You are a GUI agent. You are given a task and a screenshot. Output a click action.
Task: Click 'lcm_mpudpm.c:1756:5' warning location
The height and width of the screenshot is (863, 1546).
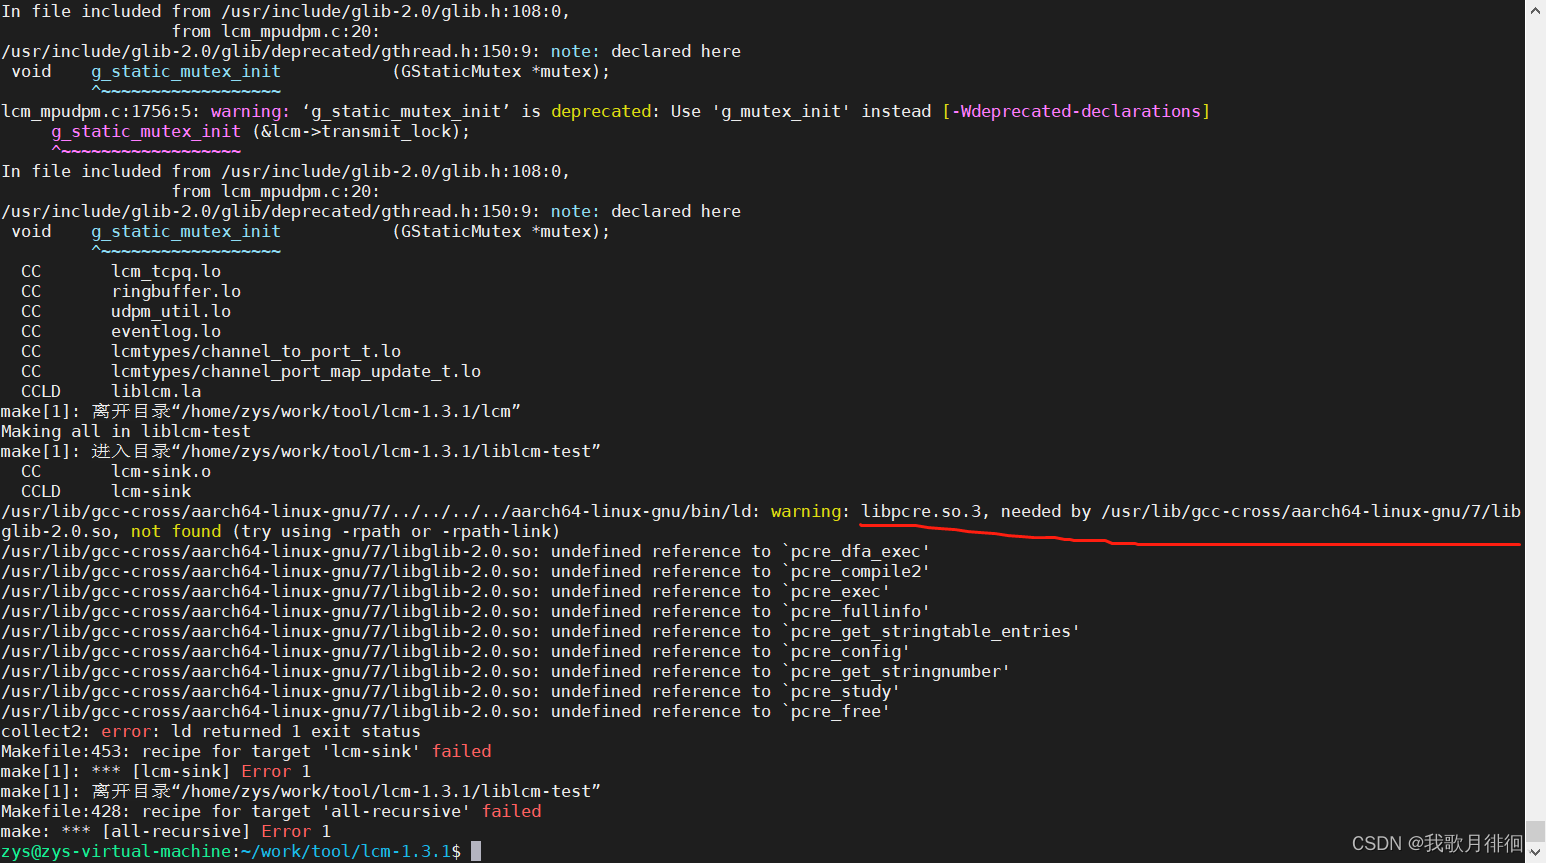click(101, 111)
